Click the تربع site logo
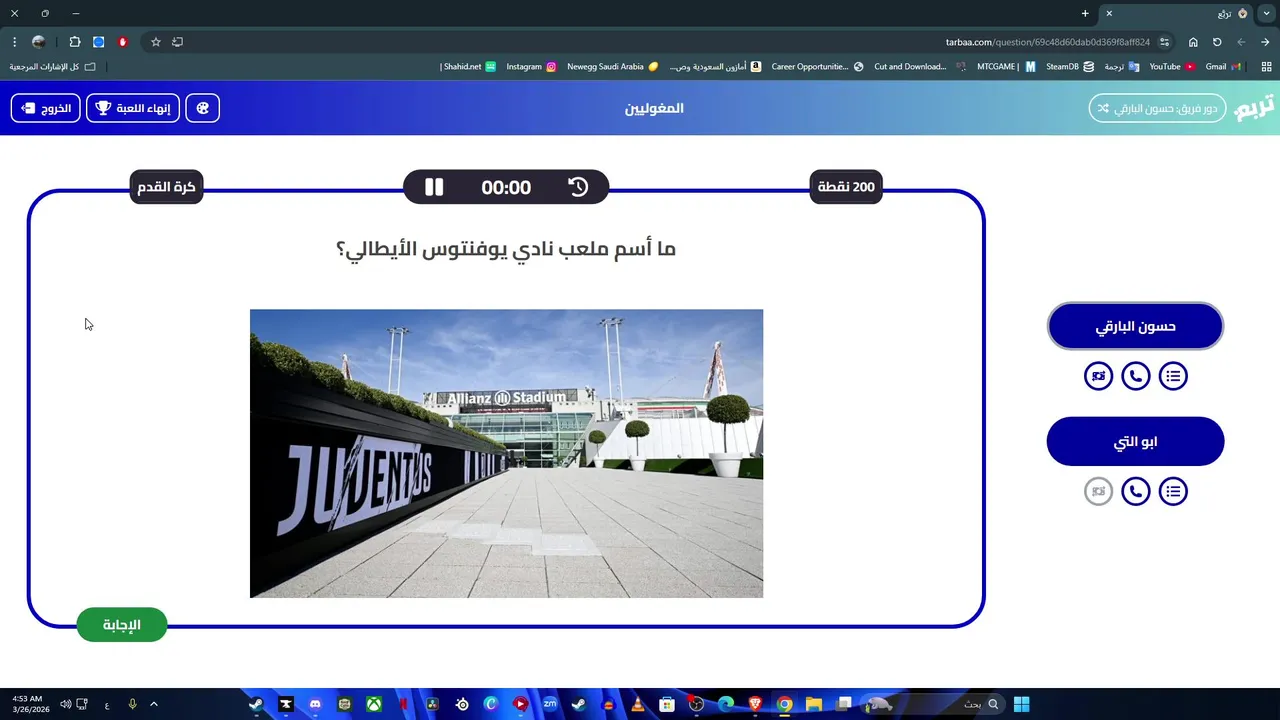This screenshot has height=720, width=1280. pos(1254,108)
